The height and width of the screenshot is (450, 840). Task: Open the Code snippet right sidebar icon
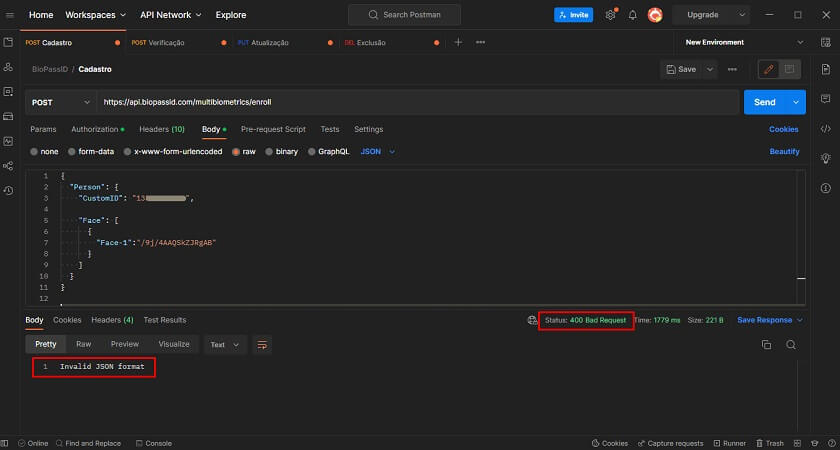point(826,129)
